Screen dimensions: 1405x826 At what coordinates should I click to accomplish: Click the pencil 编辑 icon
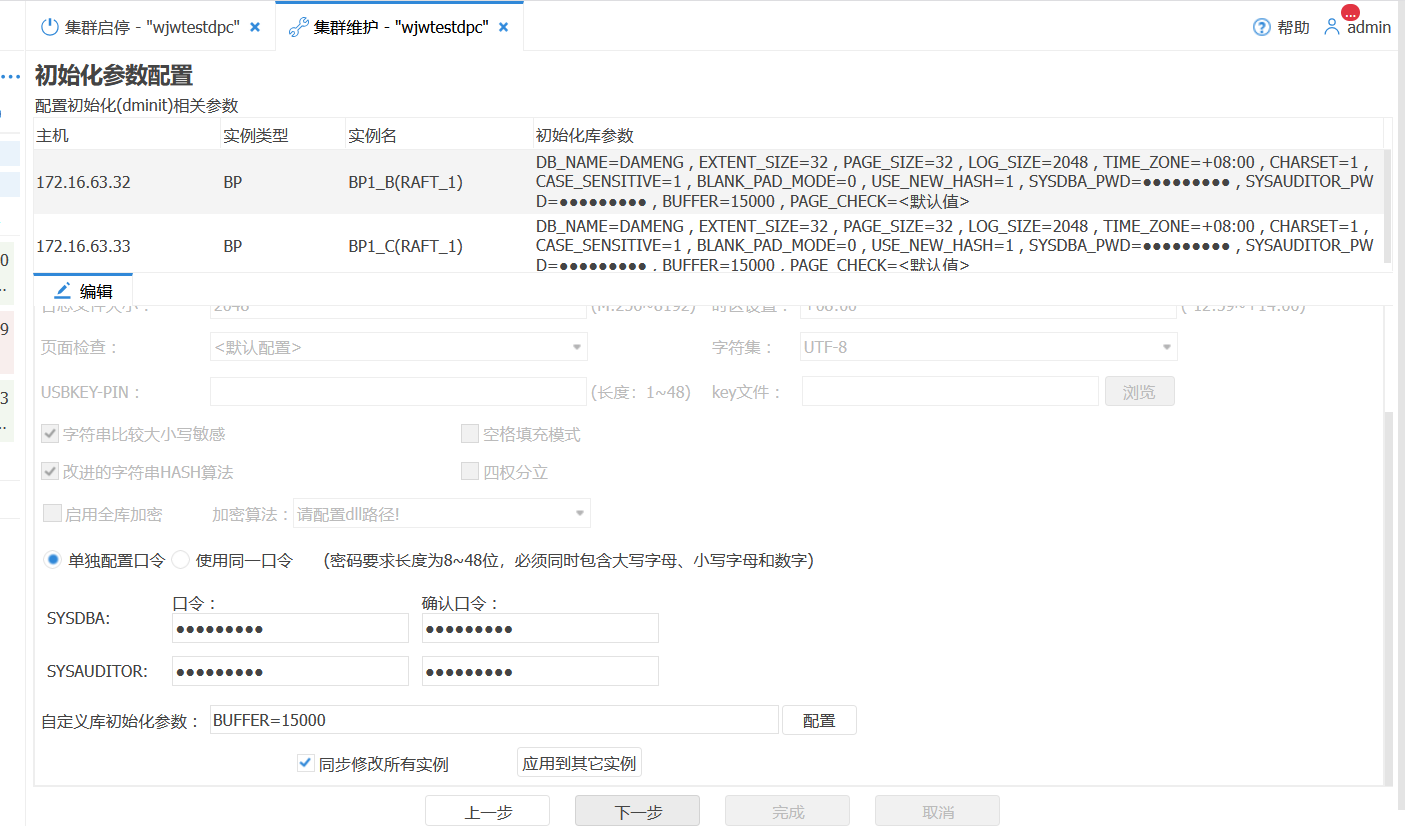tap(62, 291)
